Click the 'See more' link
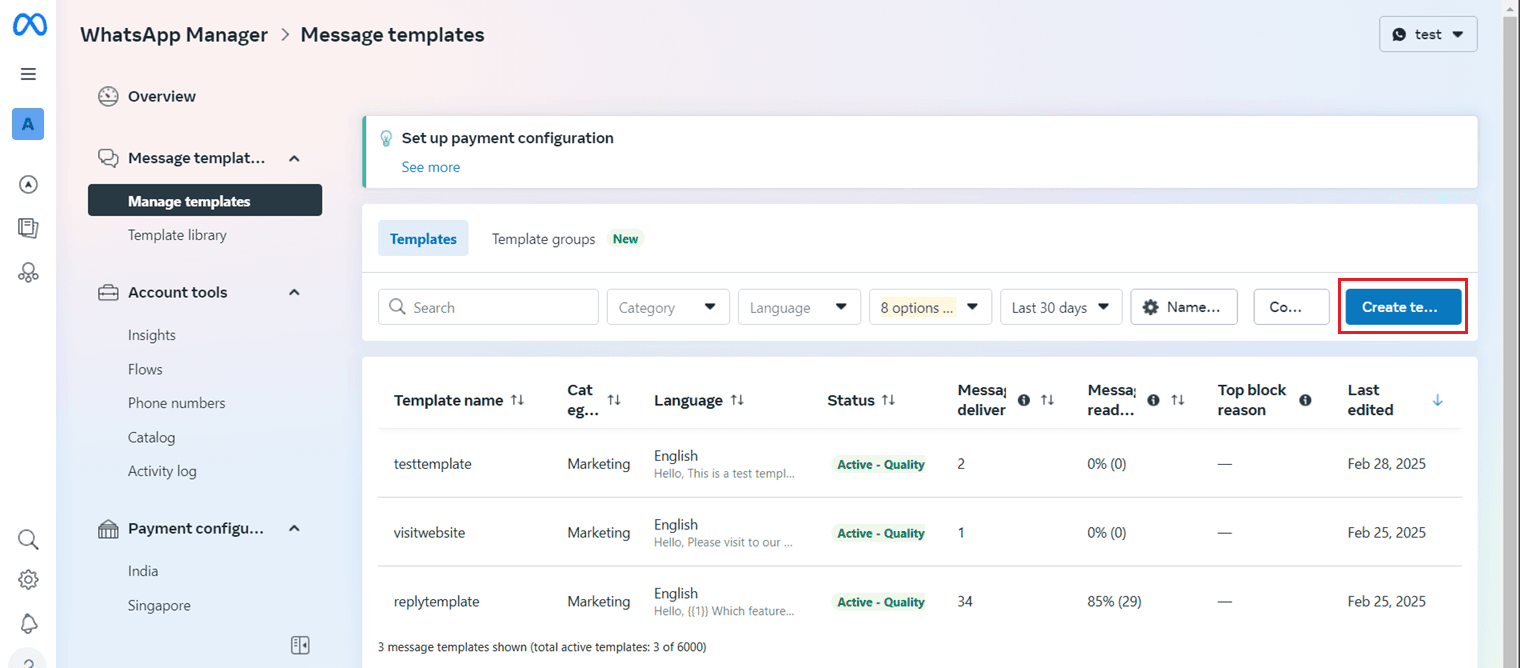Image resolution: width=1520 pixels, height=668 pixels. coord(431,167)
